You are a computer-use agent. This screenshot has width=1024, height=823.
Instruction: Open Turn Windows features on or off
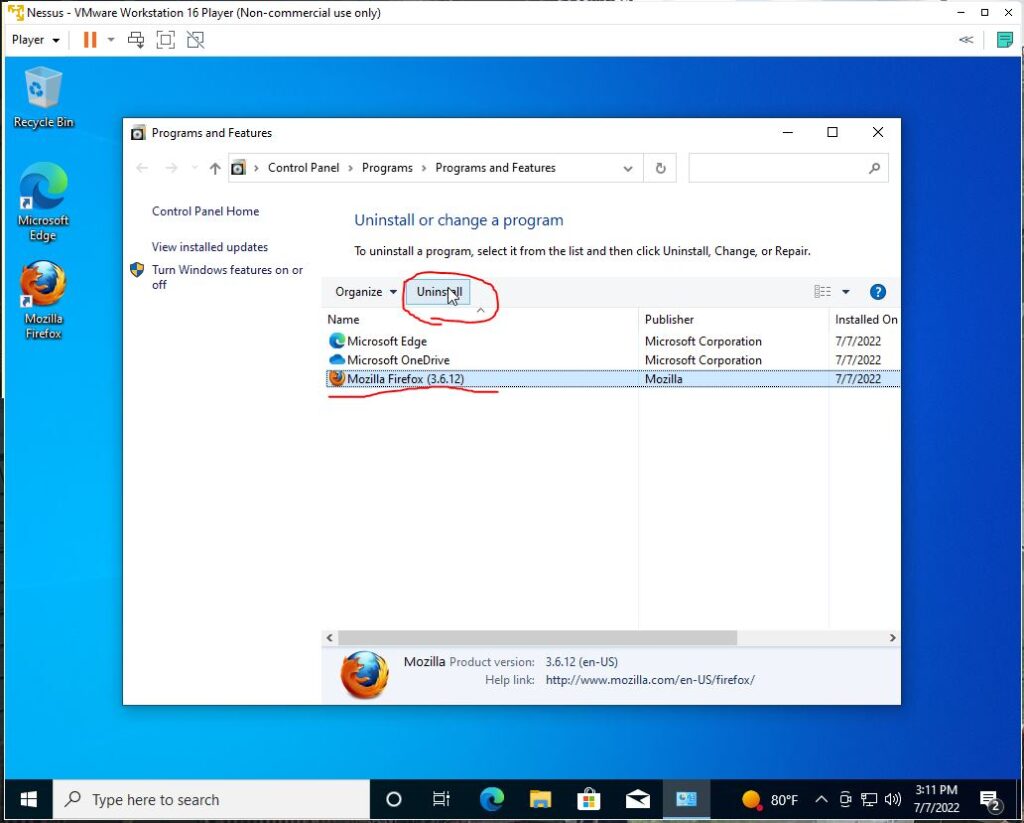click(227, 277)
